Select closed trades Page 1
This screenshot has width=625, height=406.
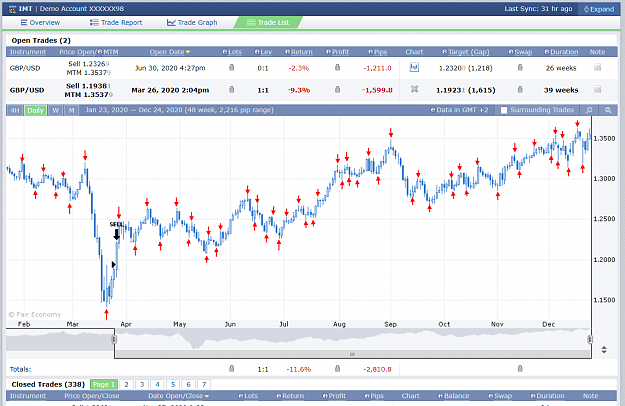[x=104, y=384]
